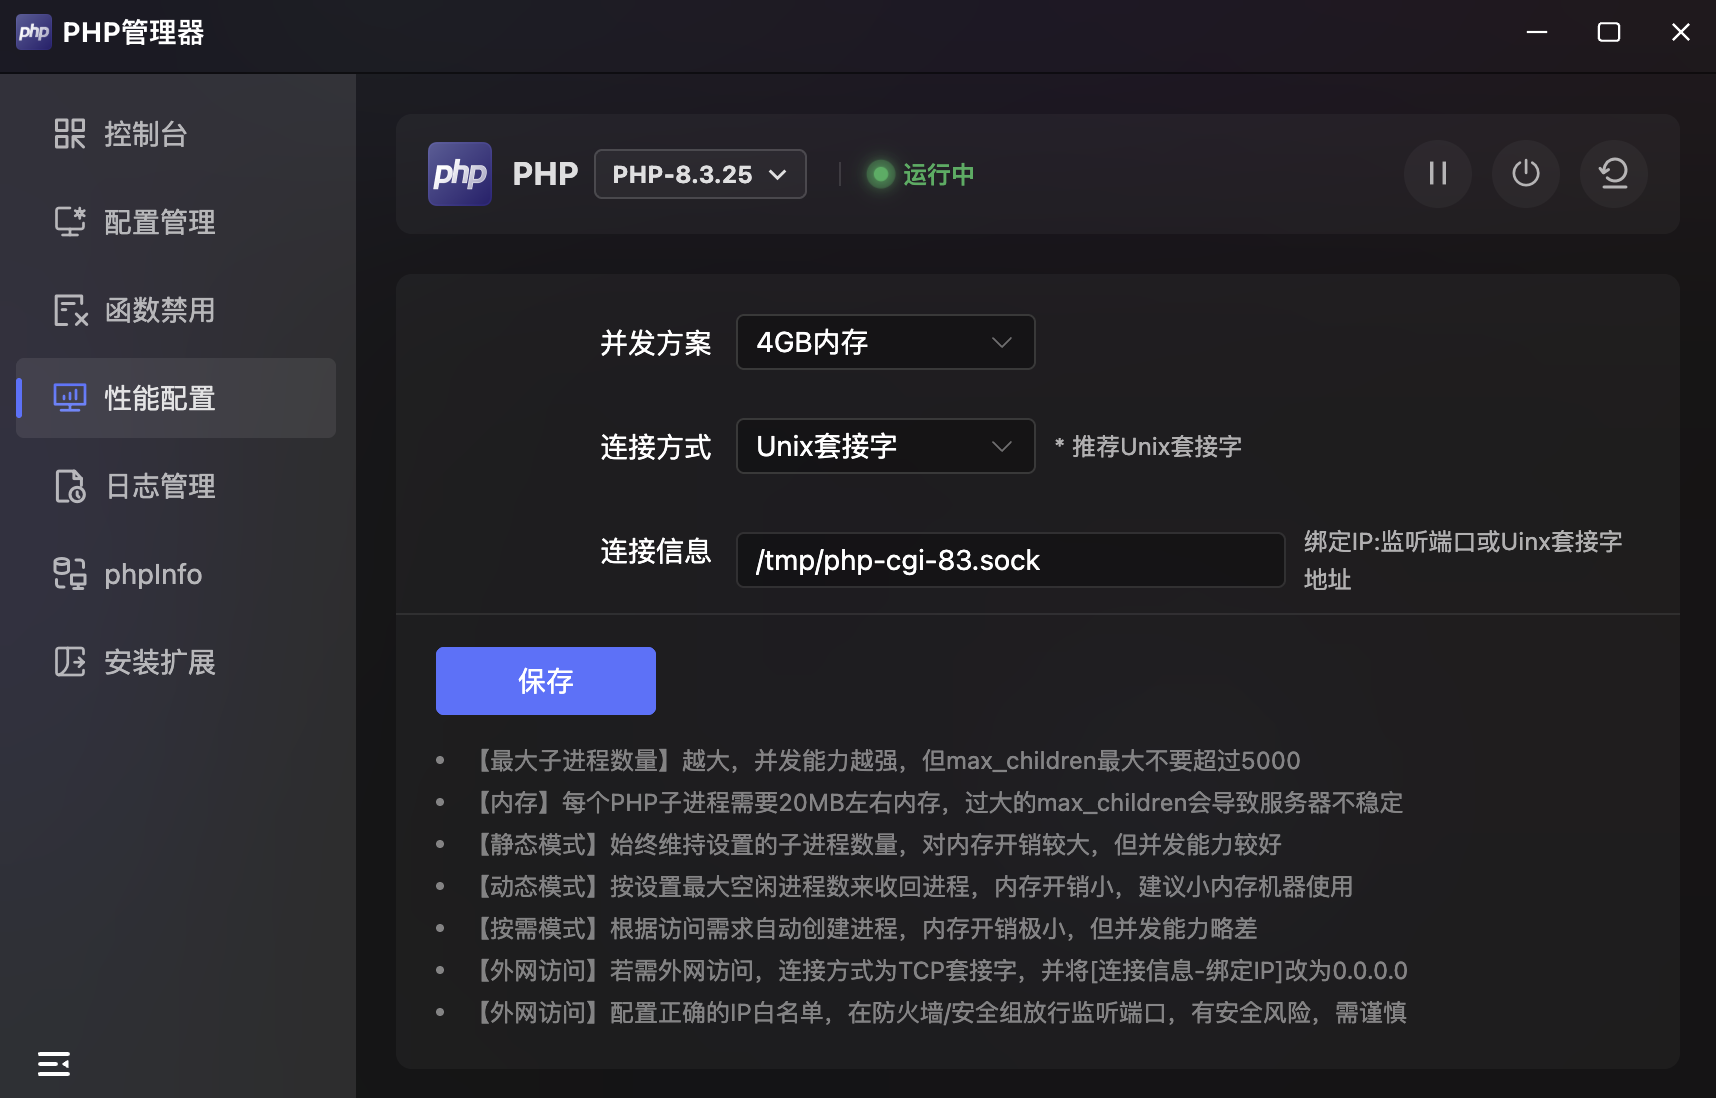This screenshot has height=1098, width=1716.
Task: Open the 控制台 dashboard icon
Action: tap(70, 134)
